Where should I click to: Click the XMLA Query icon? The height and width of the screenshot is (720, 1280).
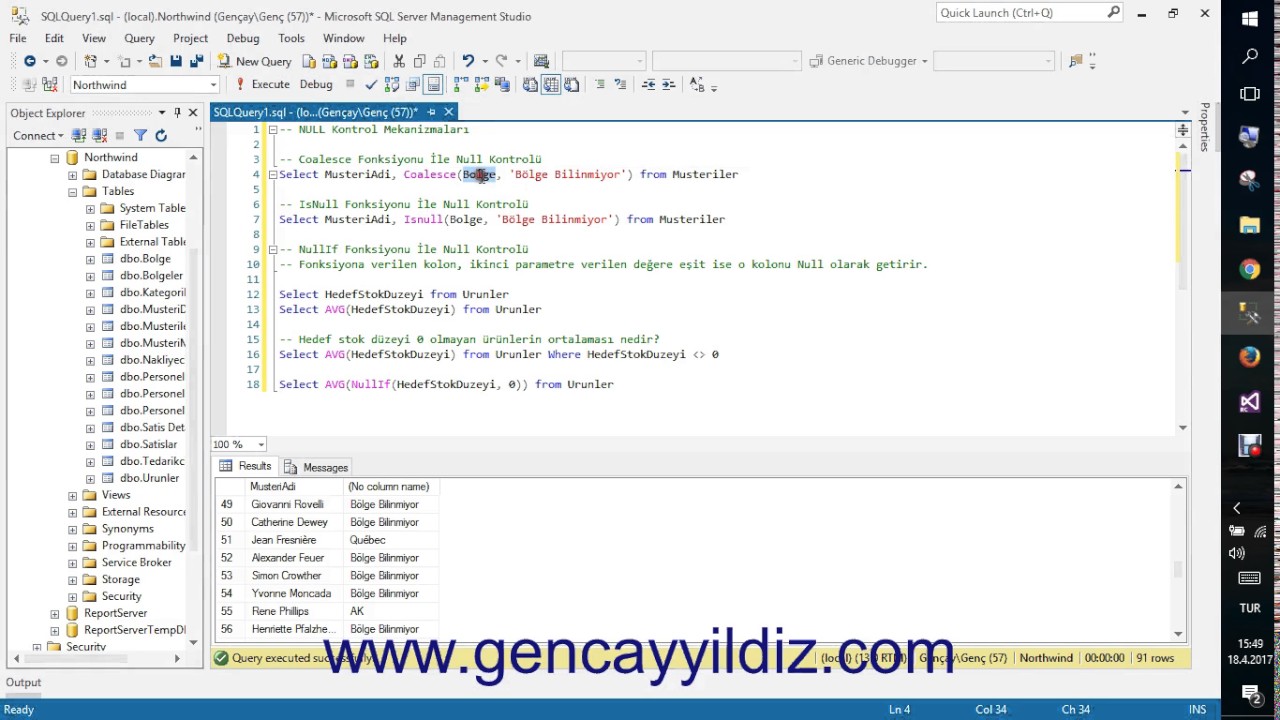point(371,61)
